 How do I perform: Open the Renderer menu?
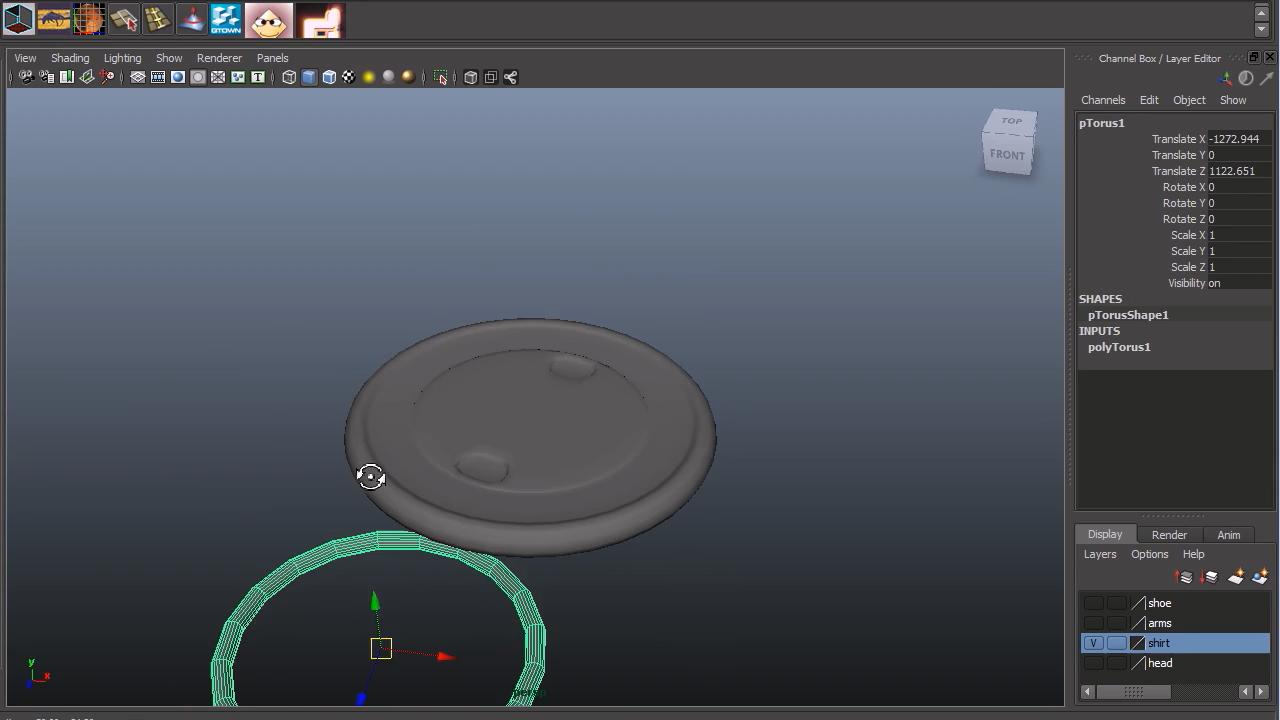click(219, 58)
